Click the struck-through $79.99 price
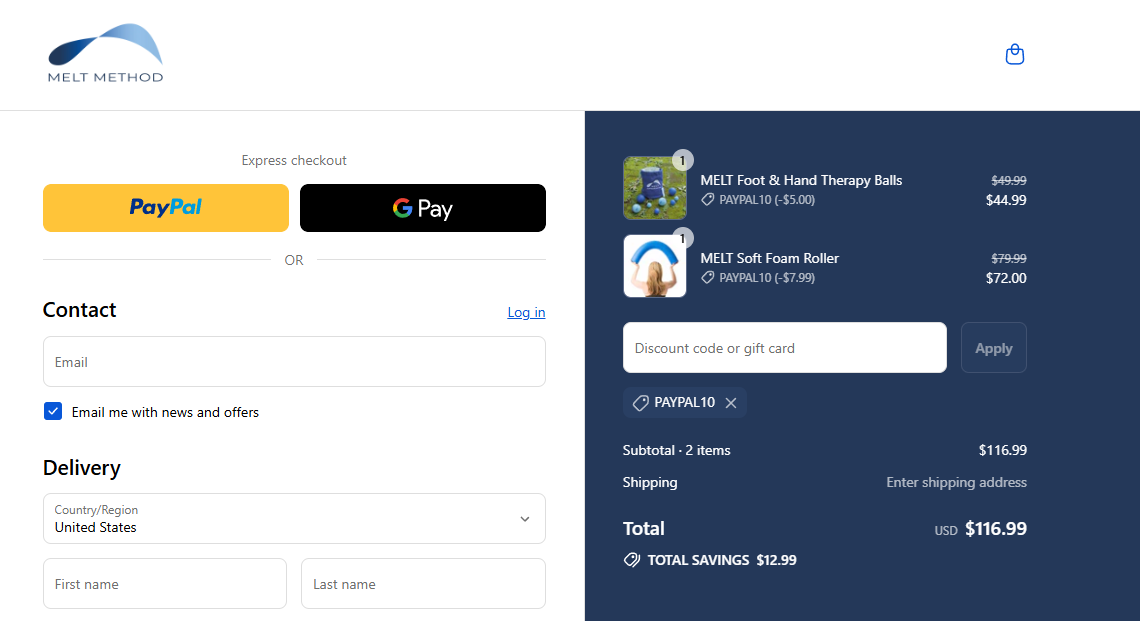The image size is (1140, 621). pos(1008,258)
